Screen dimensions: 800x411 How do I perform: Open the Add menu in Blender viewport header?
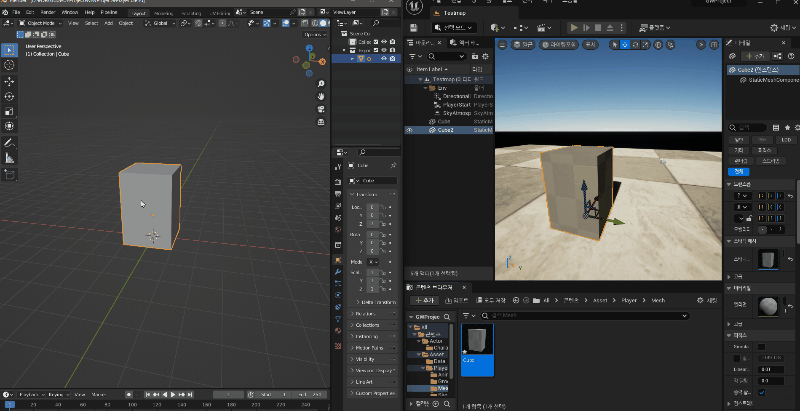tap(109, 23)
